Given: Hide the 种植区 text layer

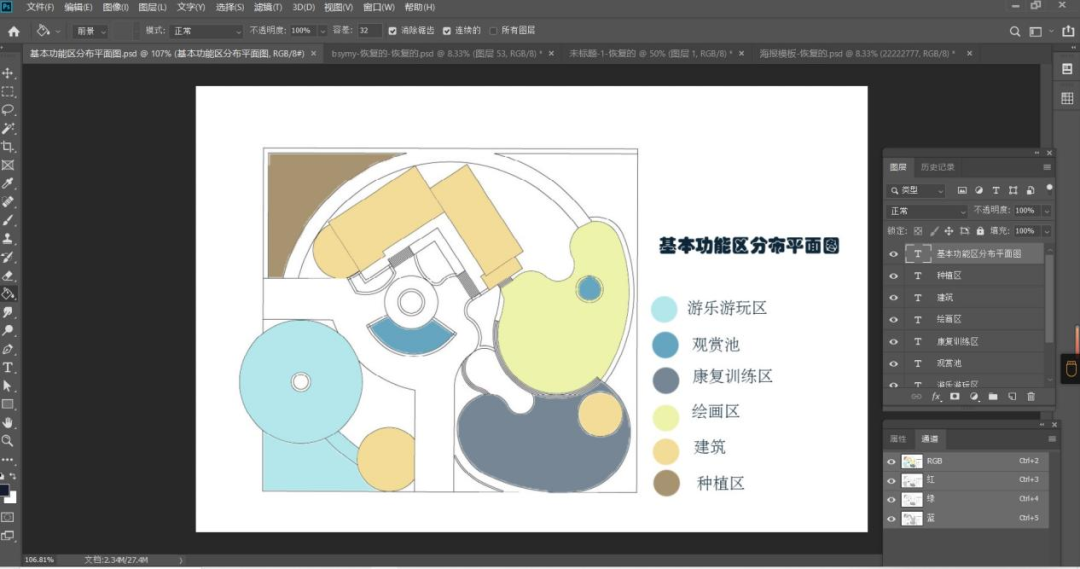Looking at the screenshot, I should pos(893,276).
